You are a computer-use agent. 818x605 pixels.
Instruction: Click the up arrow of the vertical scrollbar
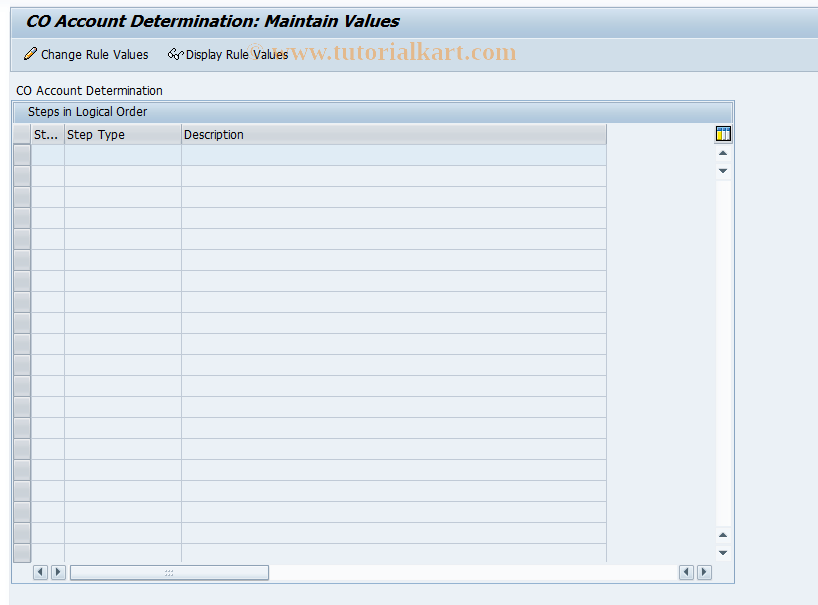[722, 153]
